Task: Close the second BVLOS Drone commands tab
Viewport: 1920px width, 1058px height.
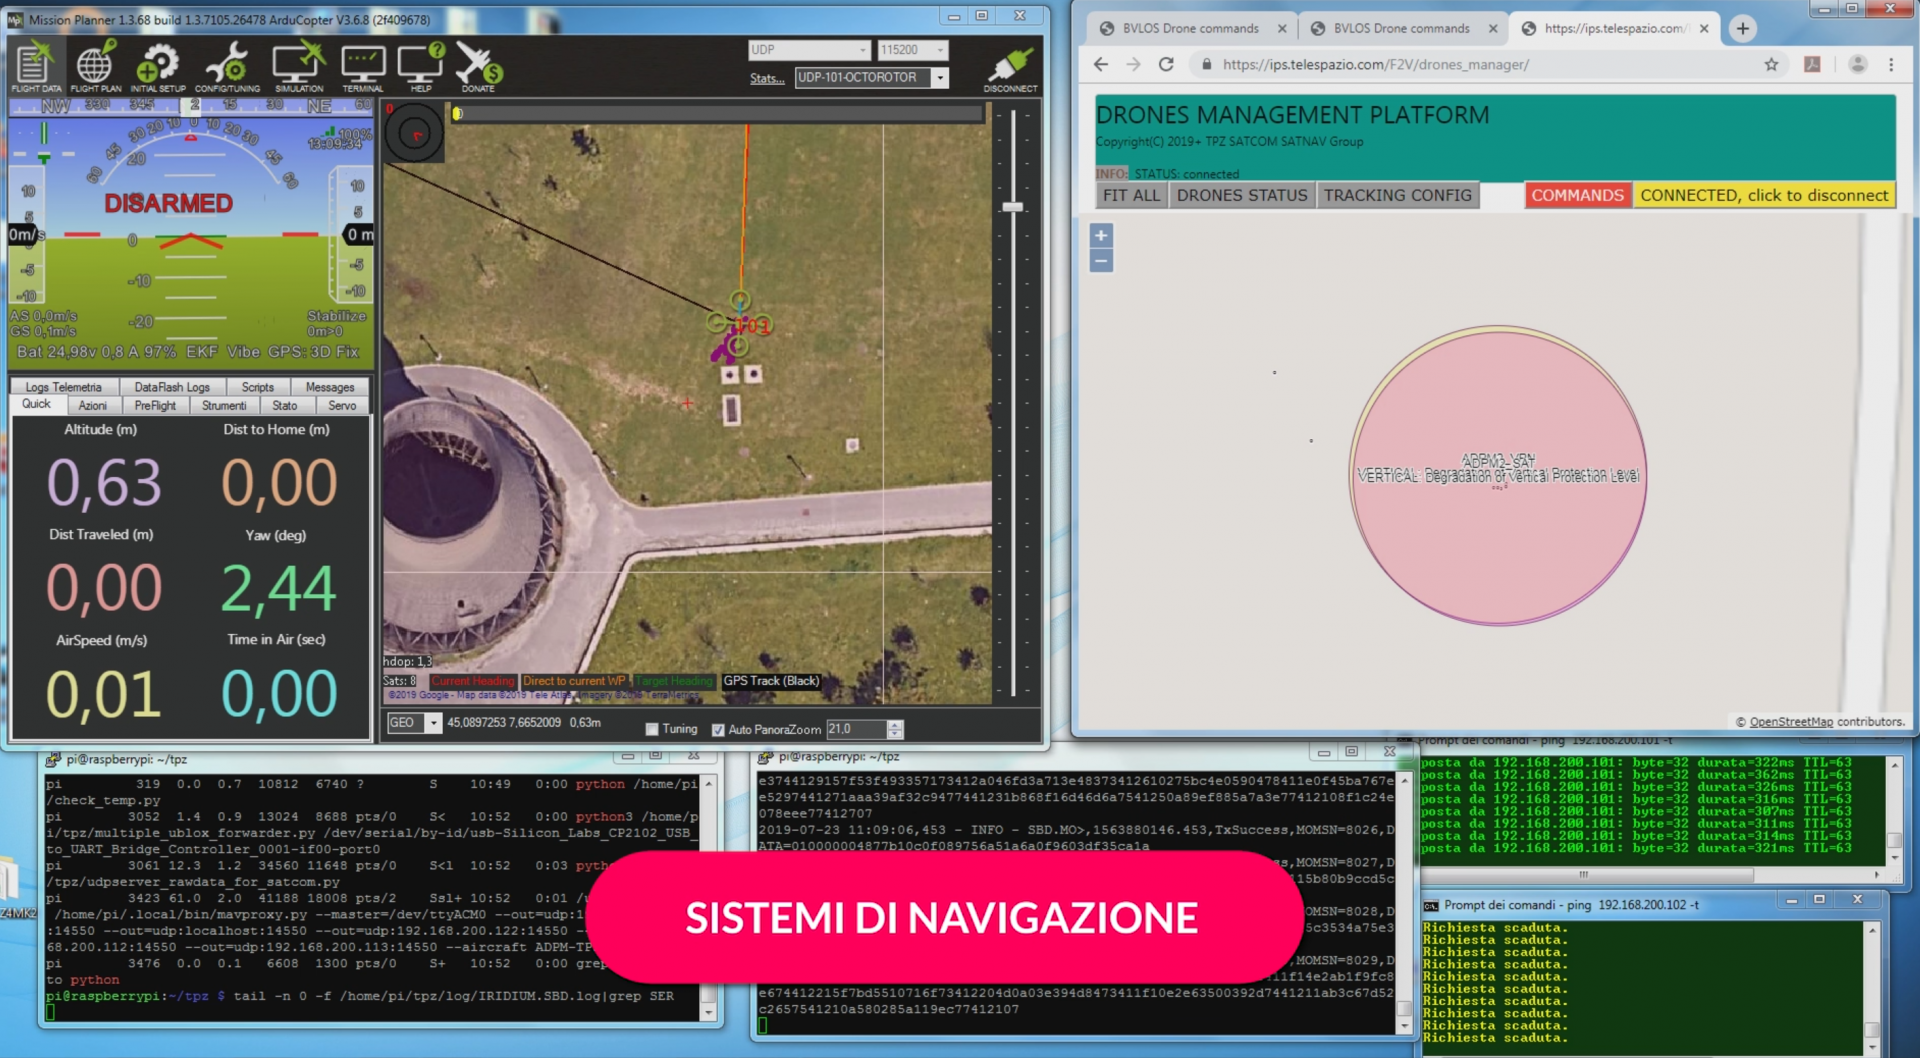Action: pos(1493,28)
